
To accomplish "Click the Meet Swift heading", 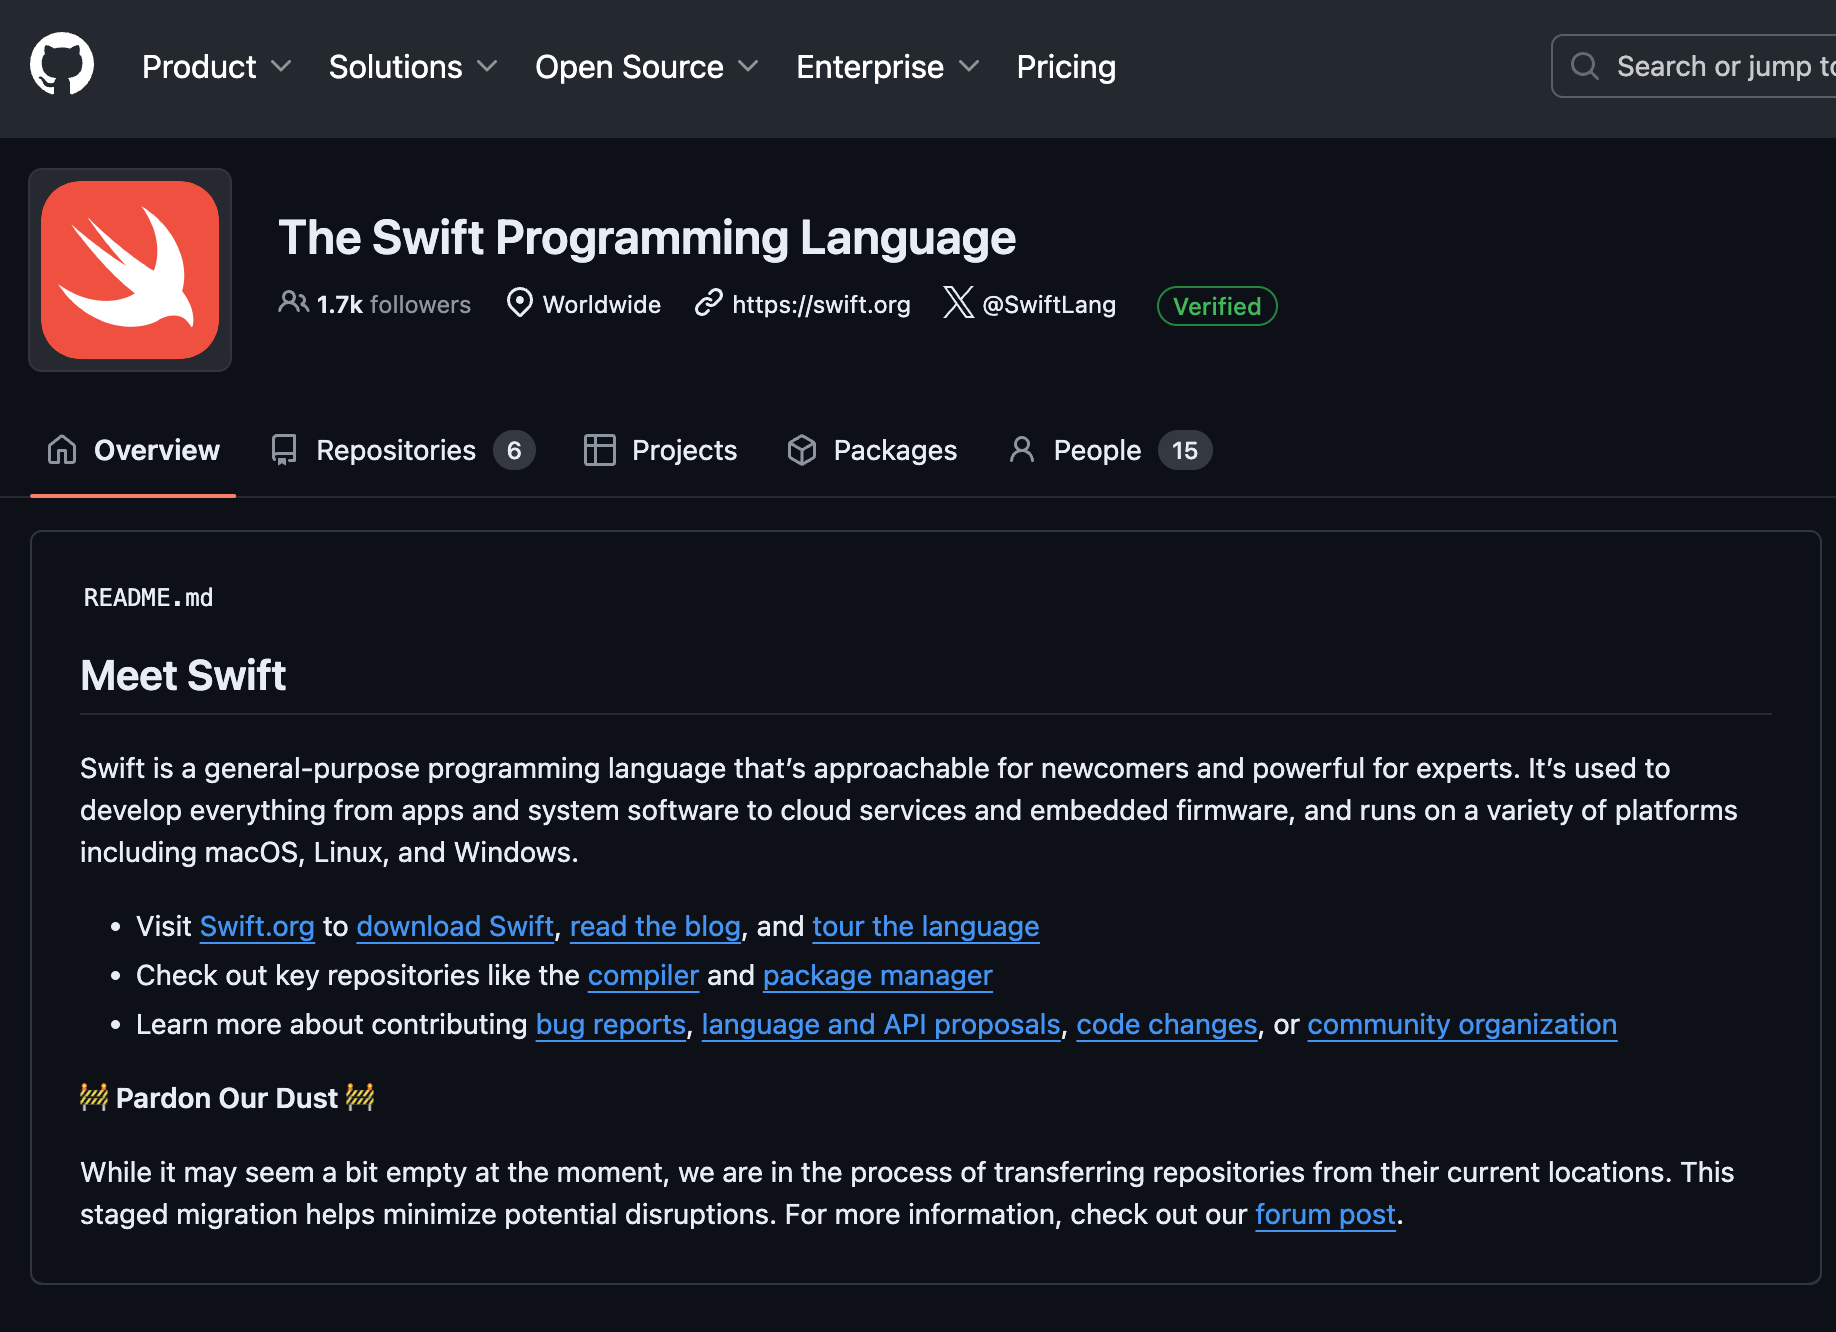I will point(183,675).
